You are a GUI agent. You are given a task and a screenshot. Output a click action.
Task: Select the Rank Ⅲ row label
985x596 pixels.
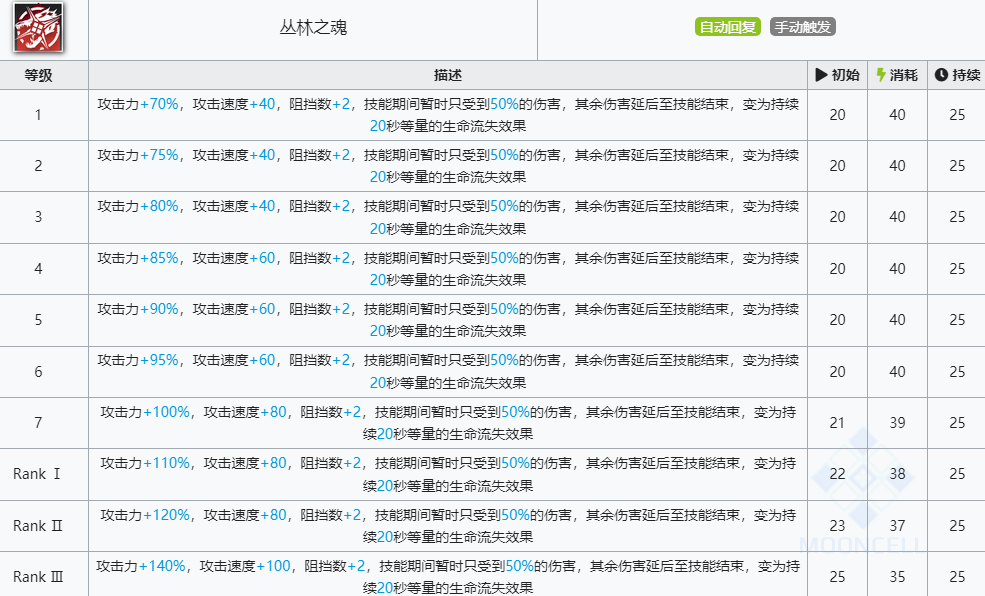39,577
